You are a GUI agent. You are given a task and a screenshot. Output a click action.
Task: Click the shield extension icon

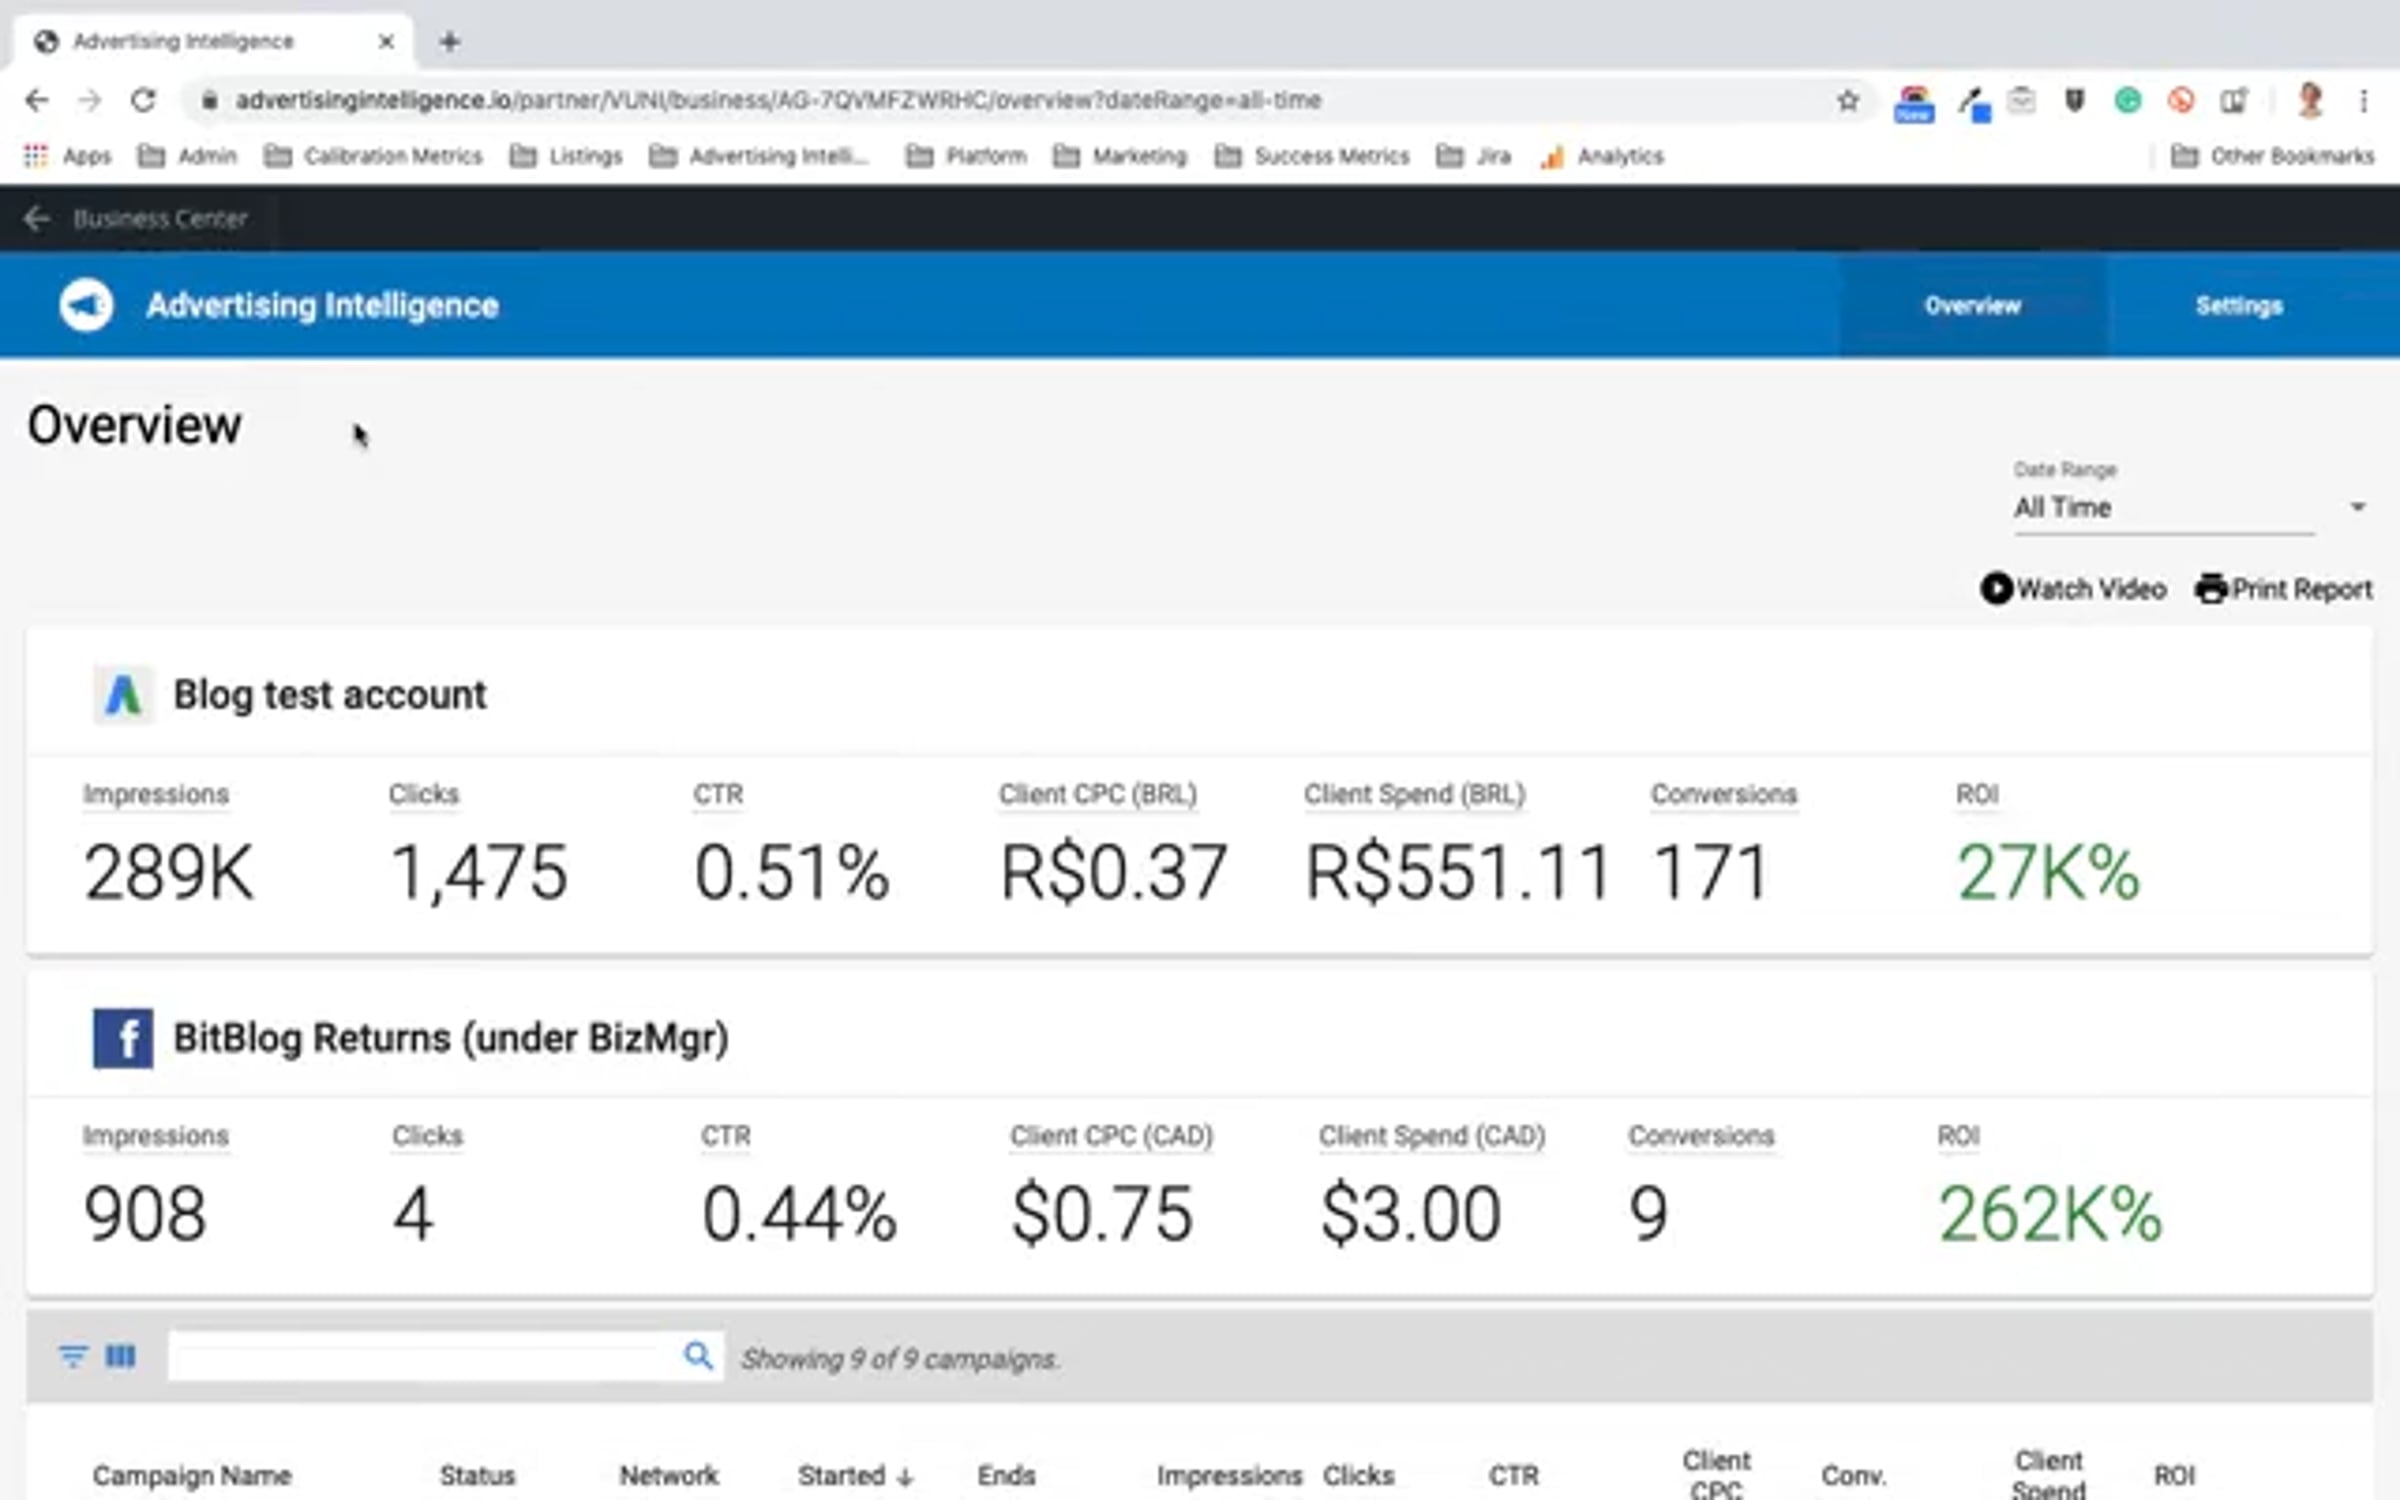2075,100
